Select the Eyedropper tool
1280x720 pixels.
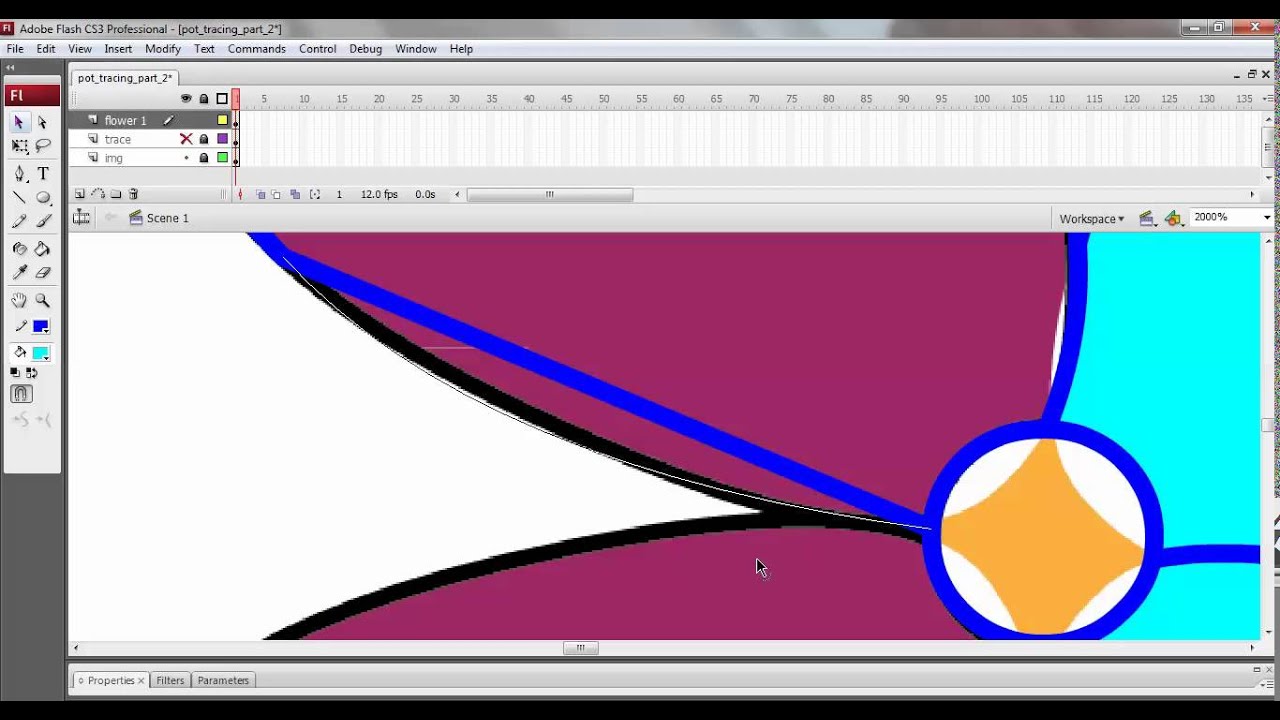point(19,273)
